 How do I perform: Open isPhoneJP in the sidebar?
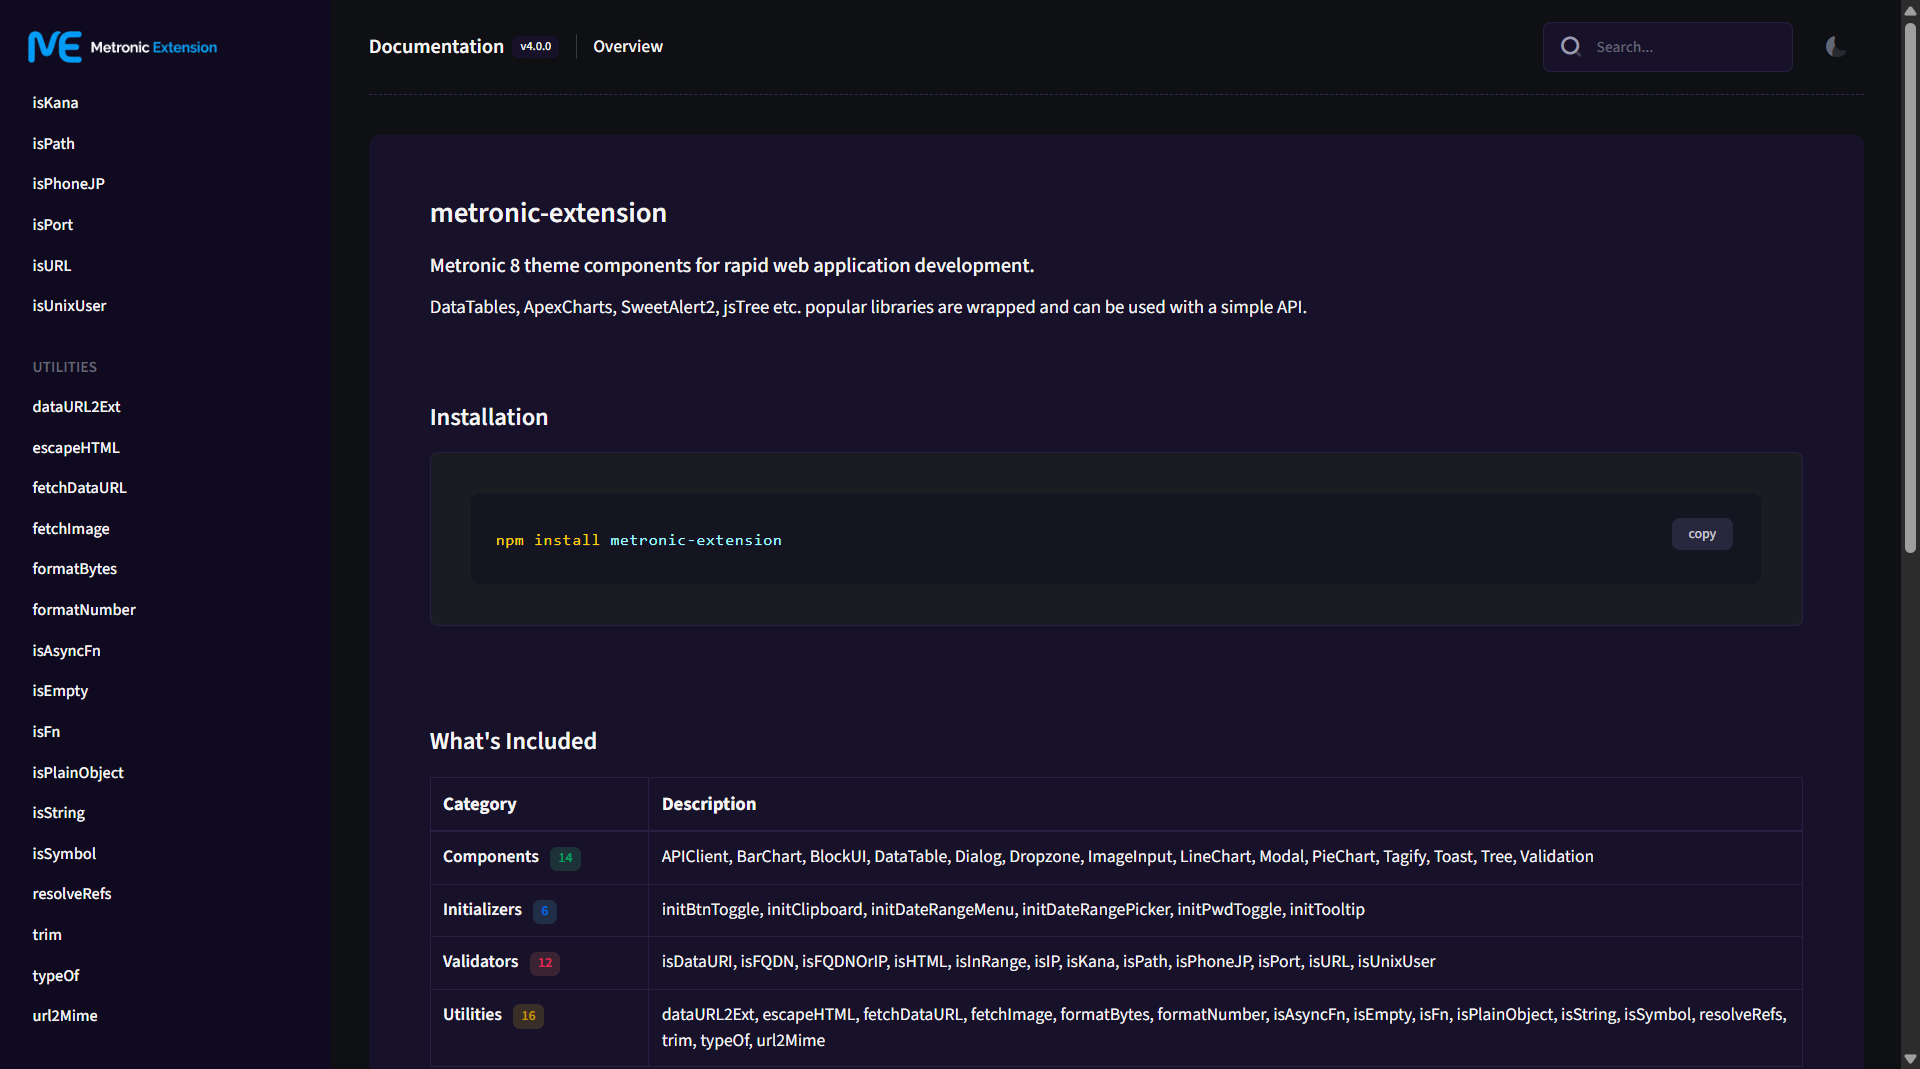click(68, 184)
